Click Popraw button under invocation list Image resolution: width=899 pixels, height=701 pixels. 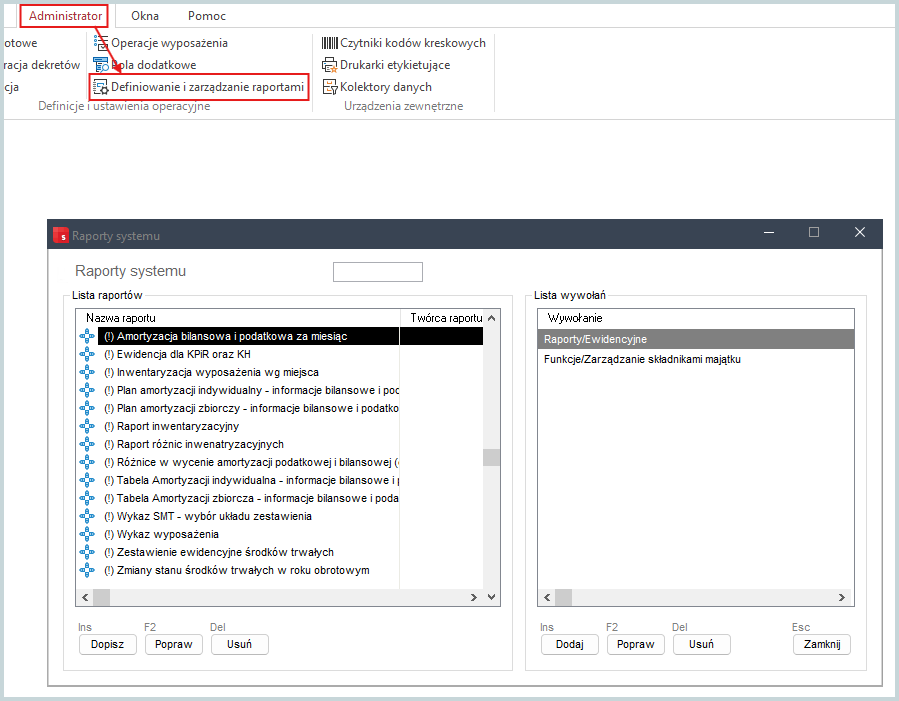point(636,644)
